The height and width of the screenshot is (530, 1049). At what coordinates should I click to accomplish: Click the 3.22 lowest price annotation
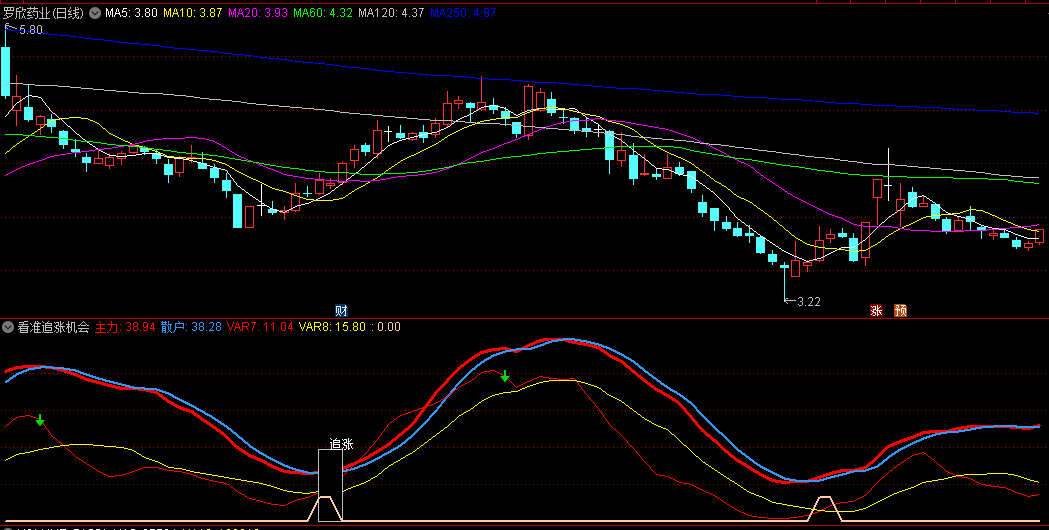(805, 301)
